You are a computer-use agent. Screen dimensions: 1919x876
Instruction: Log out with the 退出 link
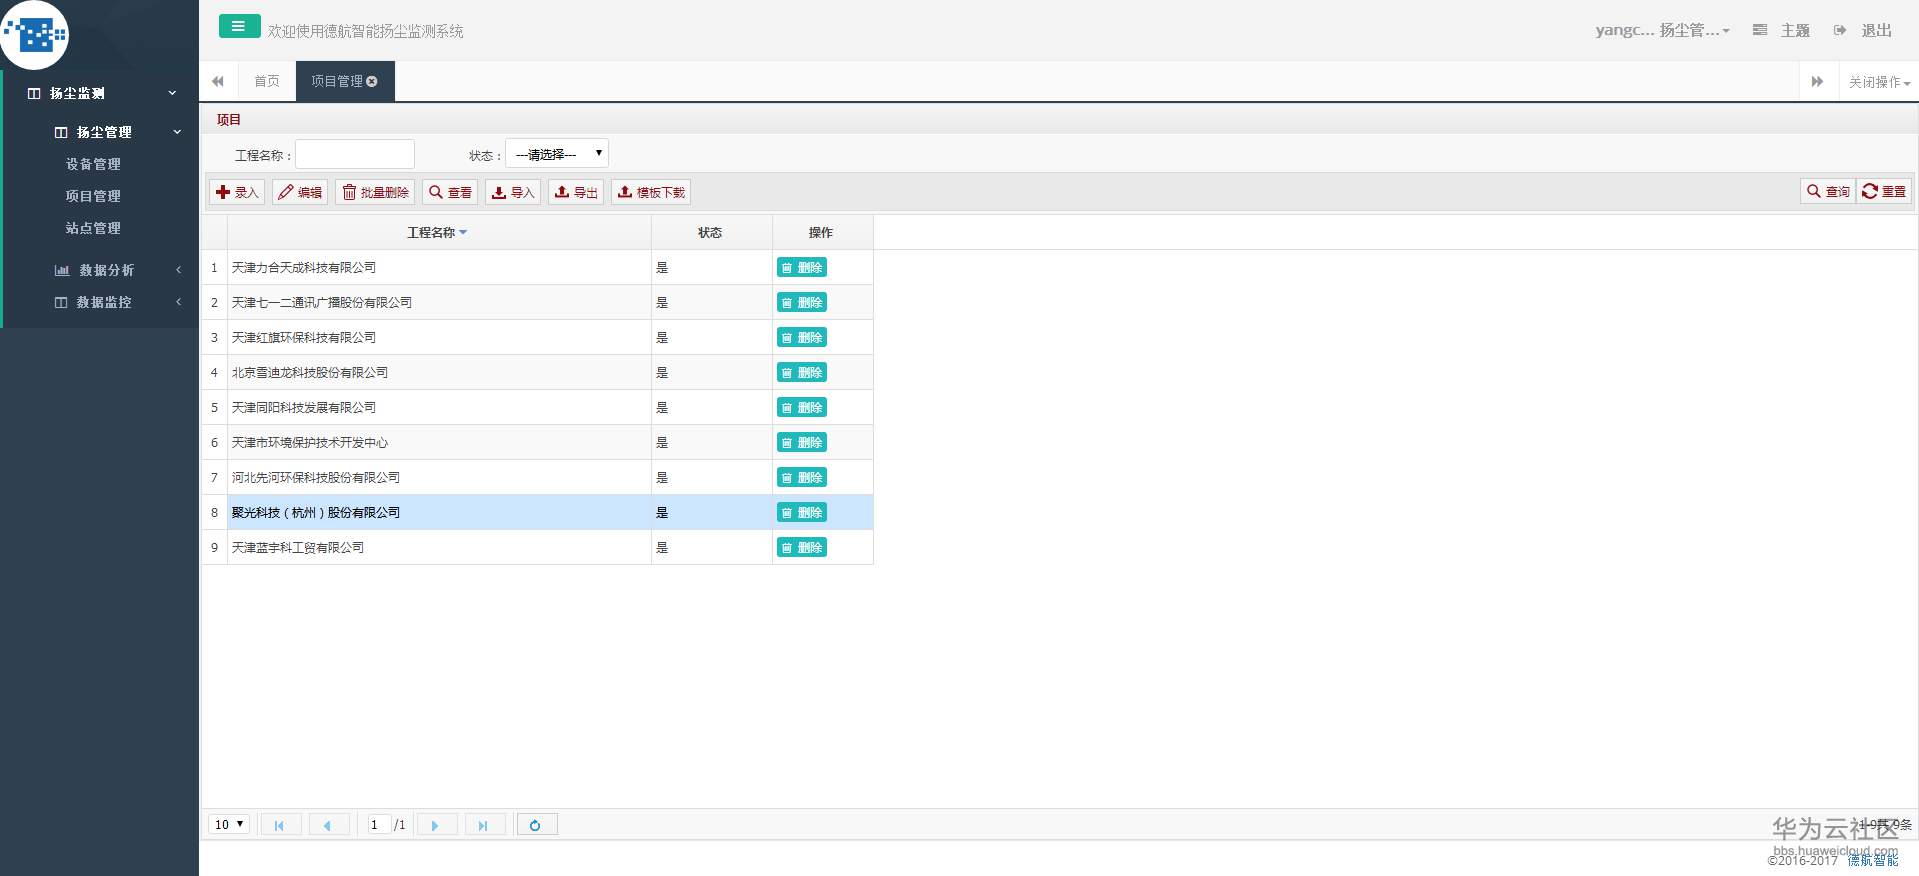click(1863, 30)
